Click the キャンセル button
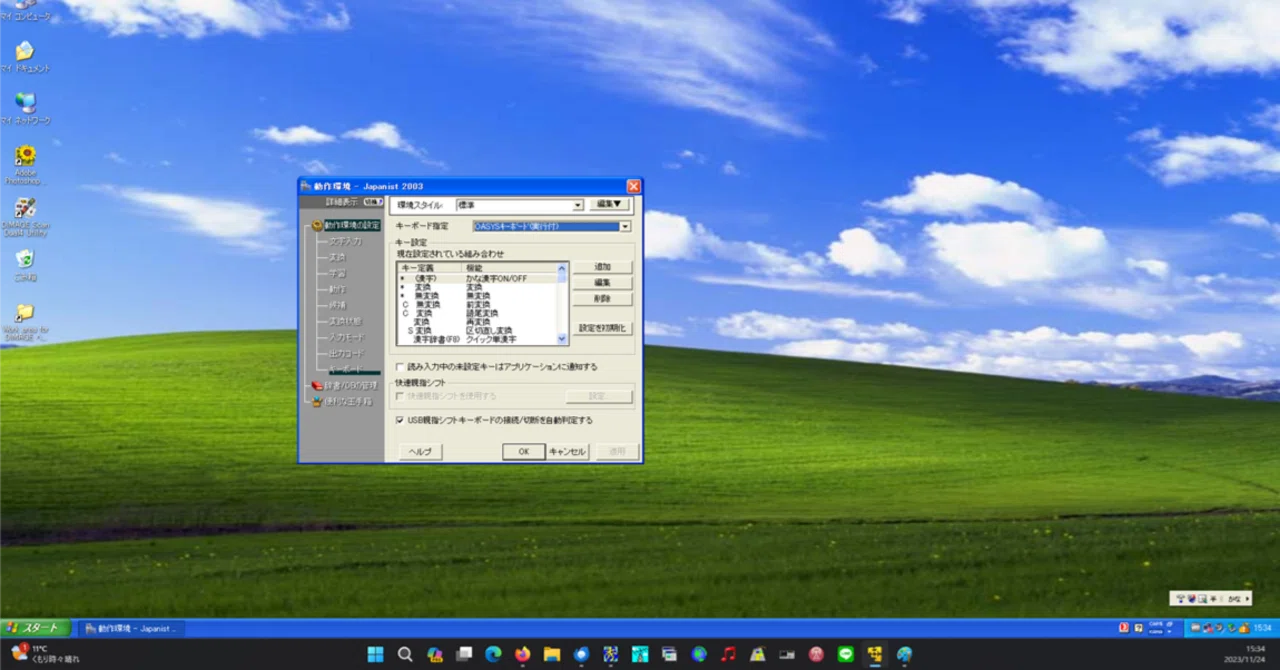Screen dimensions: 1280x670 click(x=567, y=452)
